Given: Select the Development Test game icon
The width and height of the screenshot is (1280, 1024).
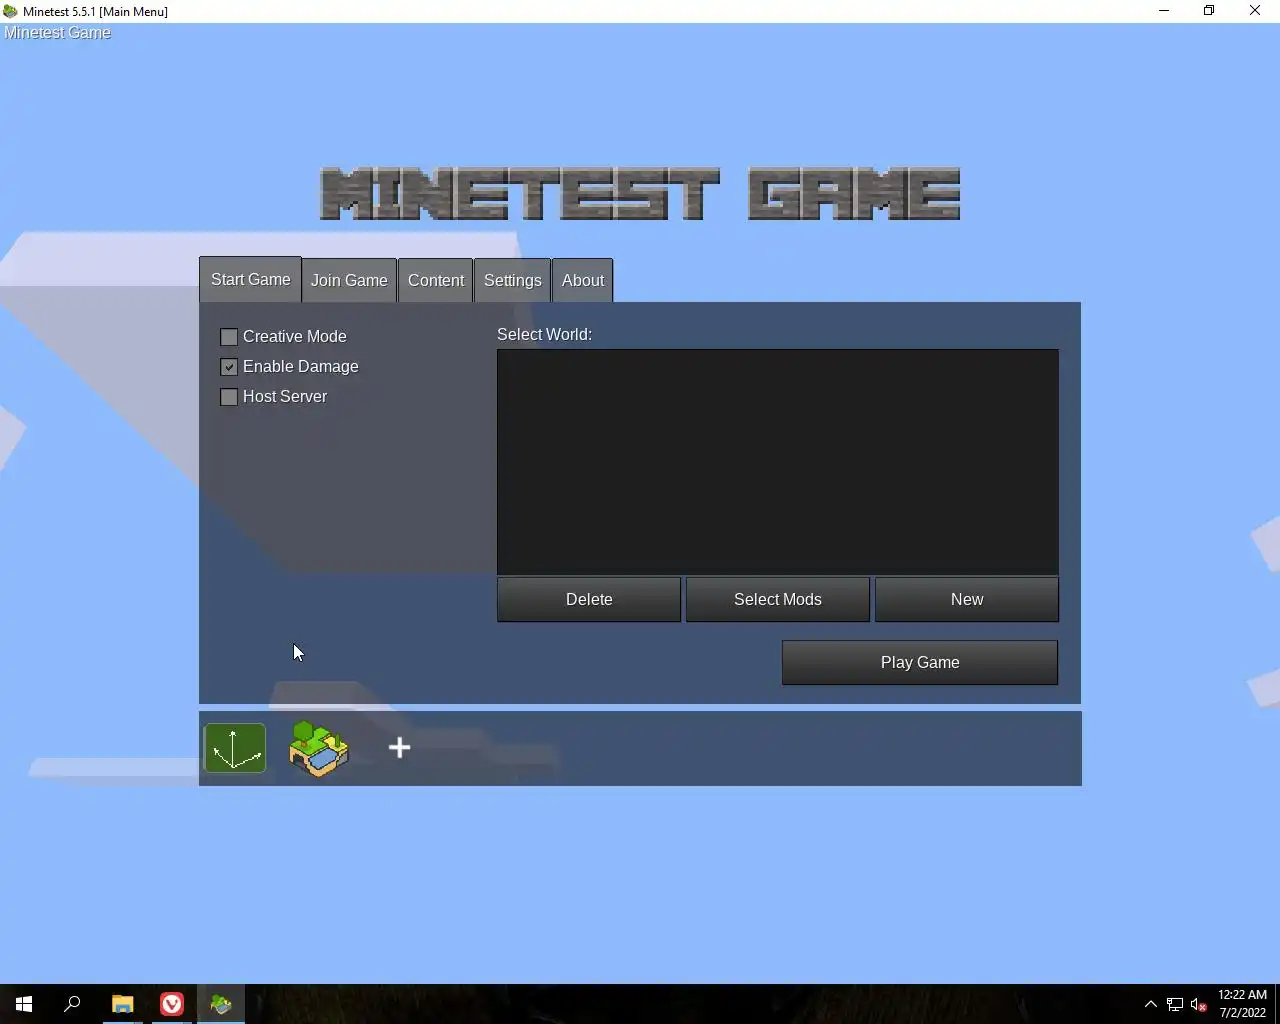Looking at the screenshot, I should [235, 748].
